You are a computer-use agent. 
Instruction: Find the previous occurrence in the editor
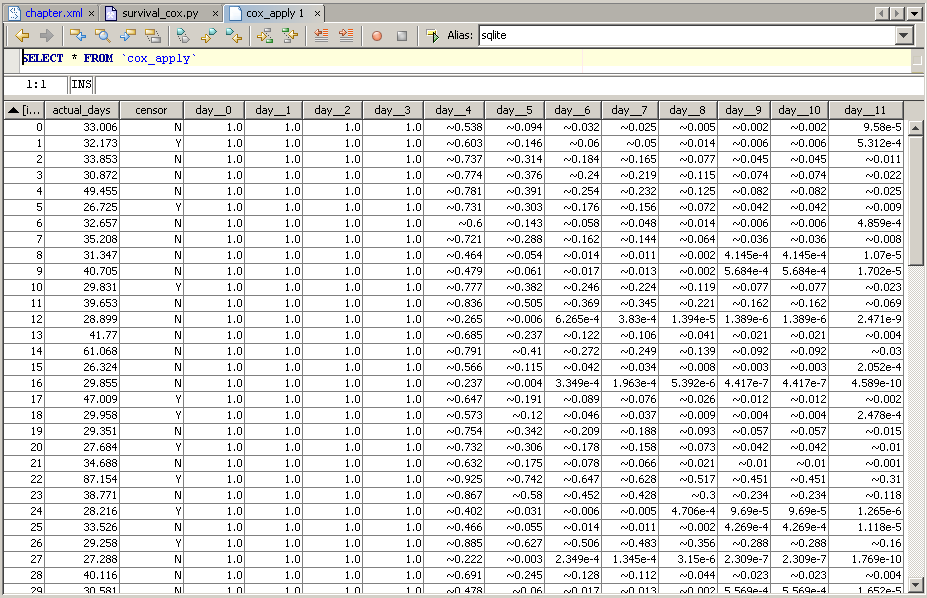point(78,35)
